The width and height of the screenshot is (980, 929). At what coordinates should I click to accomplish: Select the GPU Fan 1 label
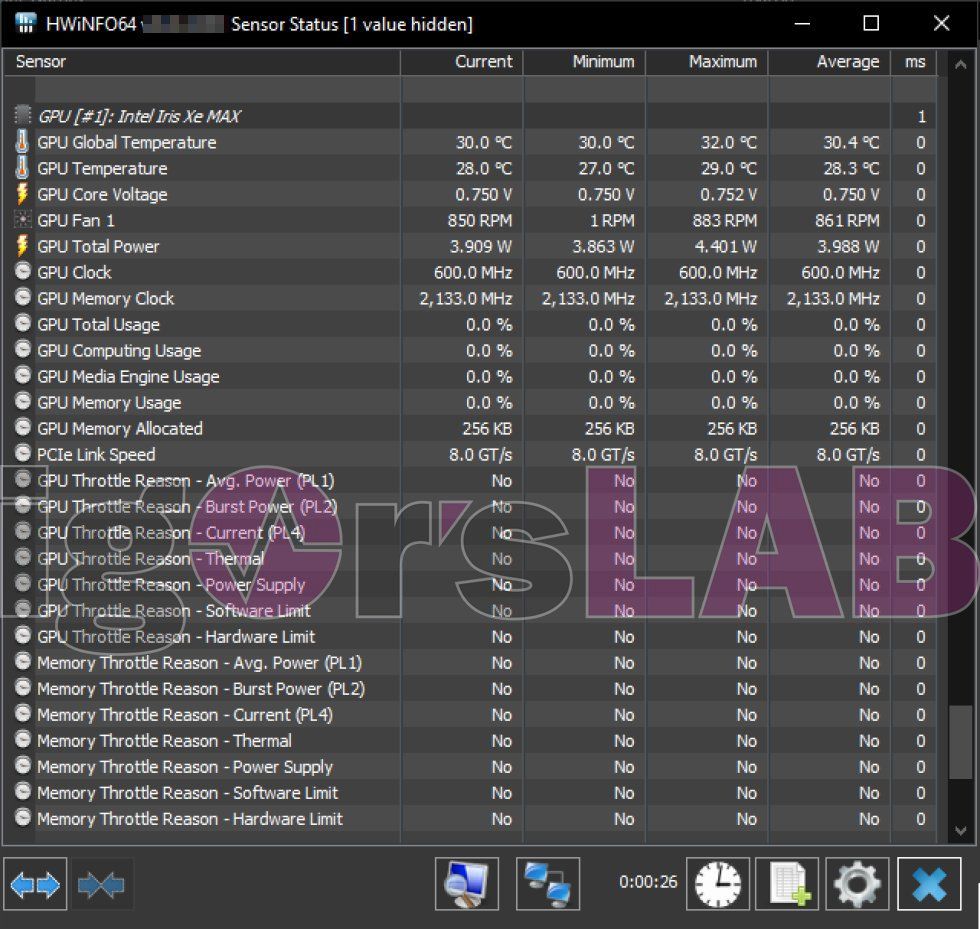(x=76, y=221)
